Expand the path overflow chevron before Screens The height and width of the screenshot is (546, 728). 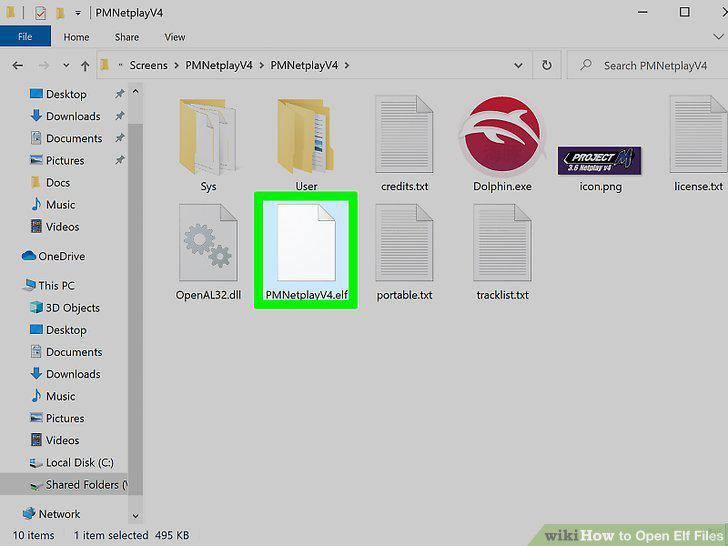pyautogui.click(x=120, y=65)
